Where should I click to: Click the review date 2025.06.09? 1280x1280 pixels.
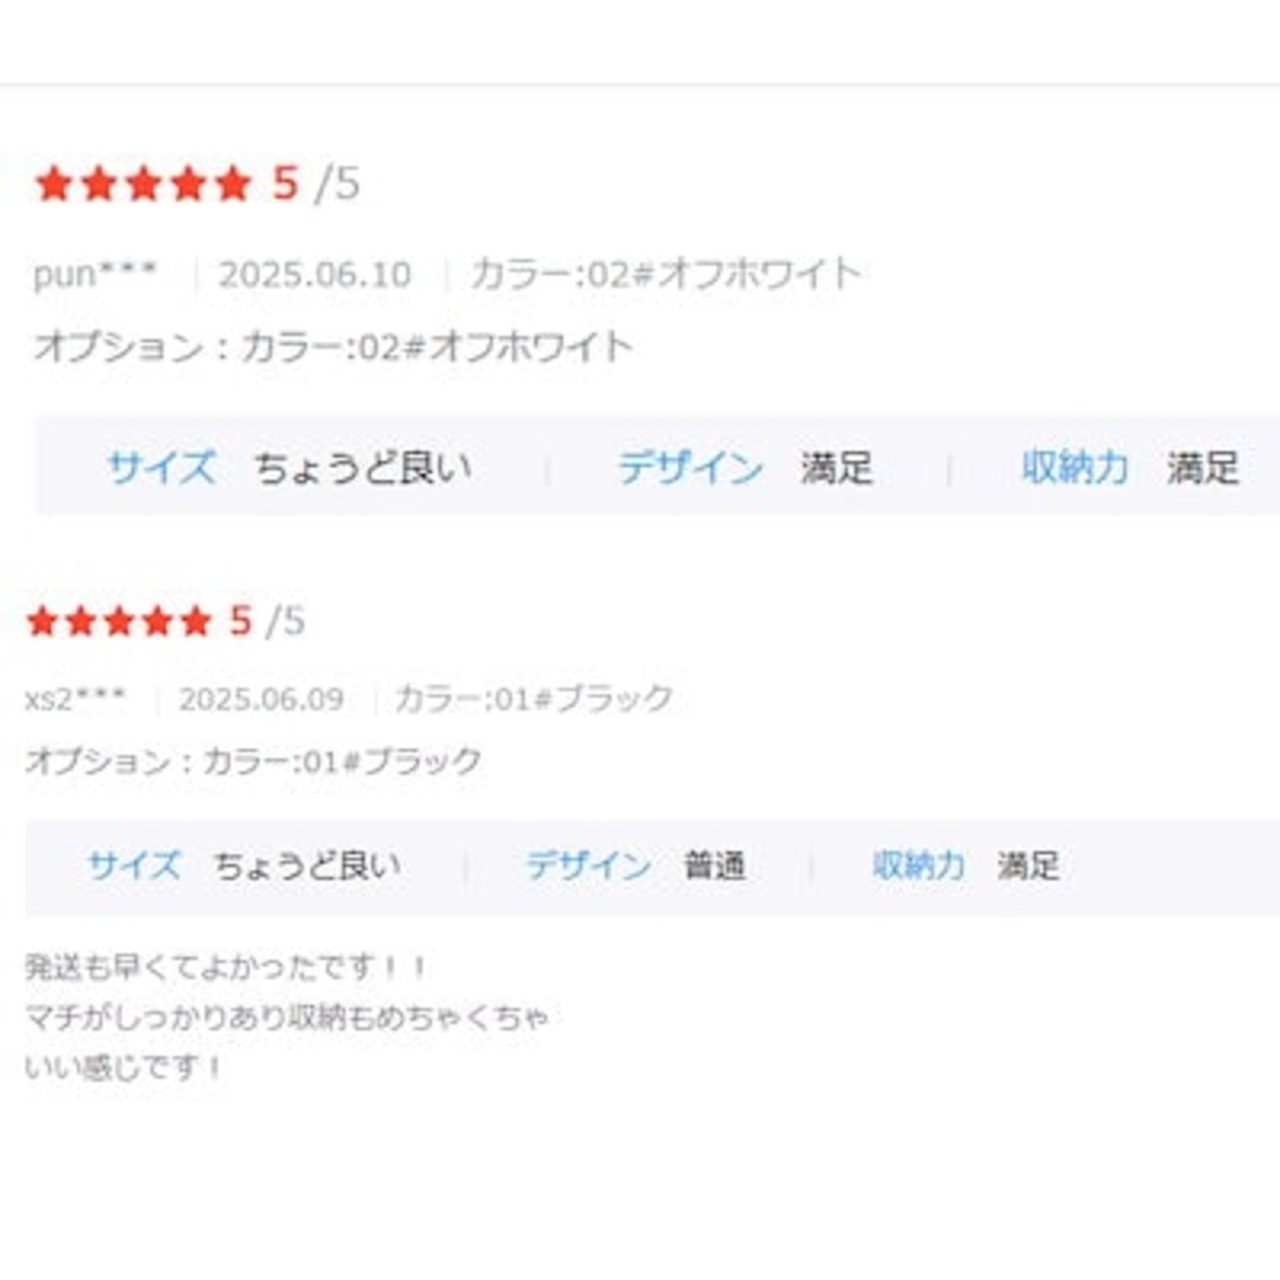(x=261, y=699)
